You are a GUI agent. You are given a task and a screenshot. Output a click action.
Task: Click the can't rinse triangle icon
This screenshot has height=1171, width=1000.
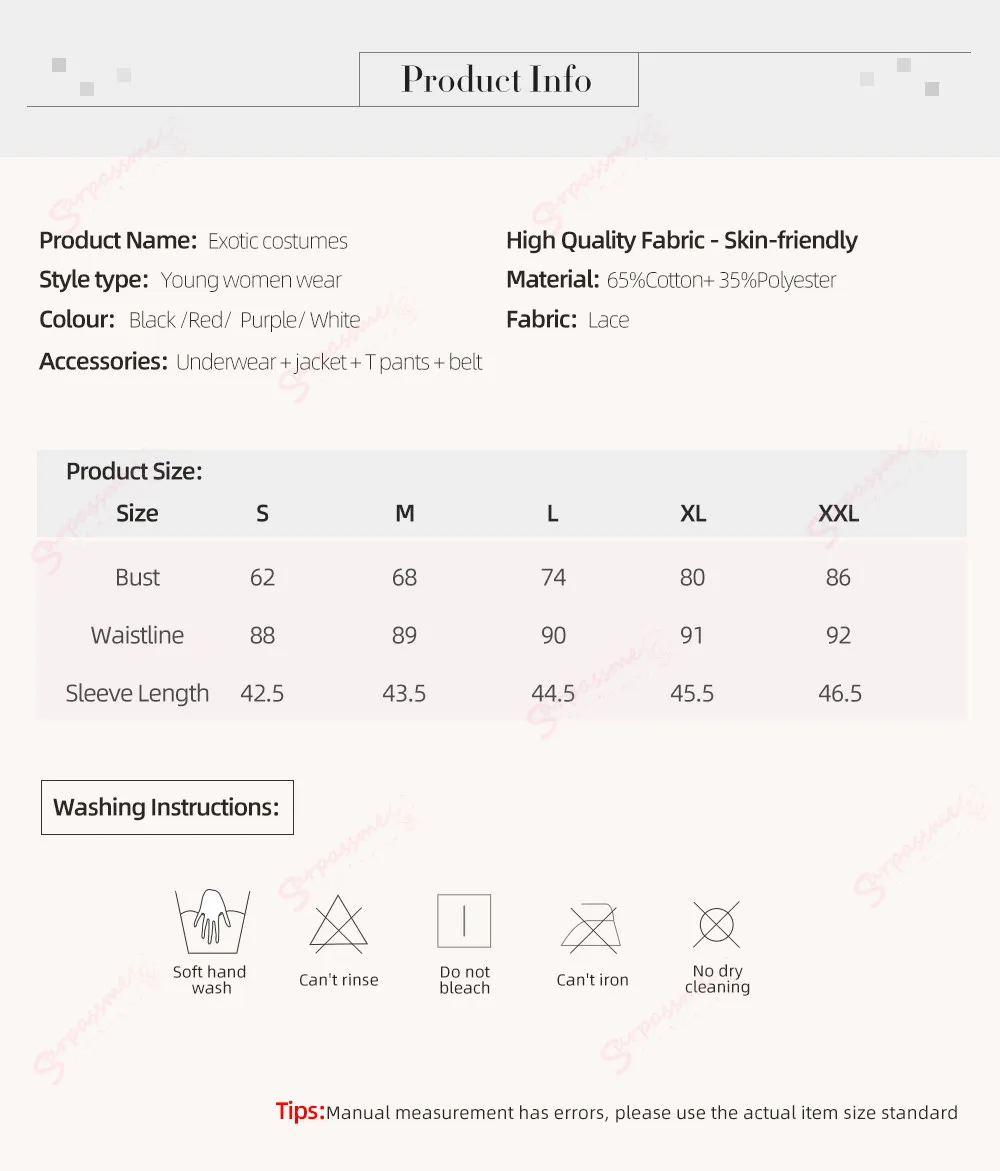coord(338,924)
